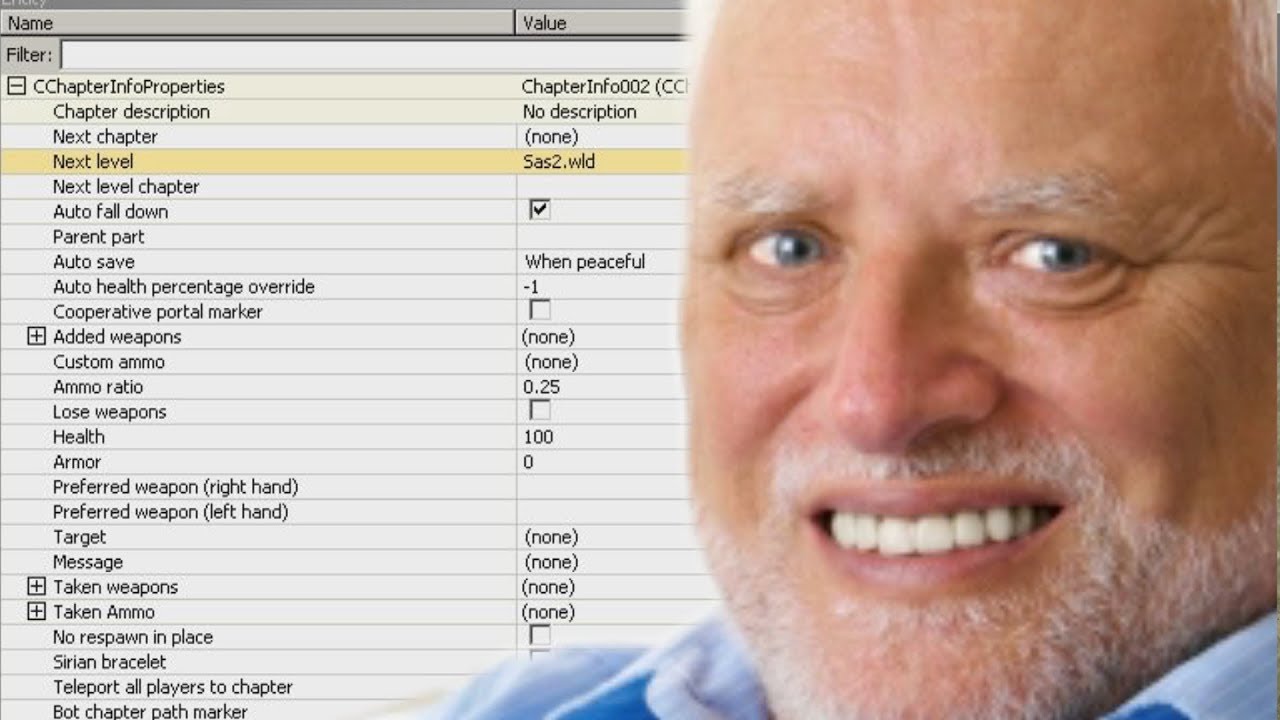Screen dimensions: 1280x720
Task: Select the Target property name
Action: pos(80,537)
